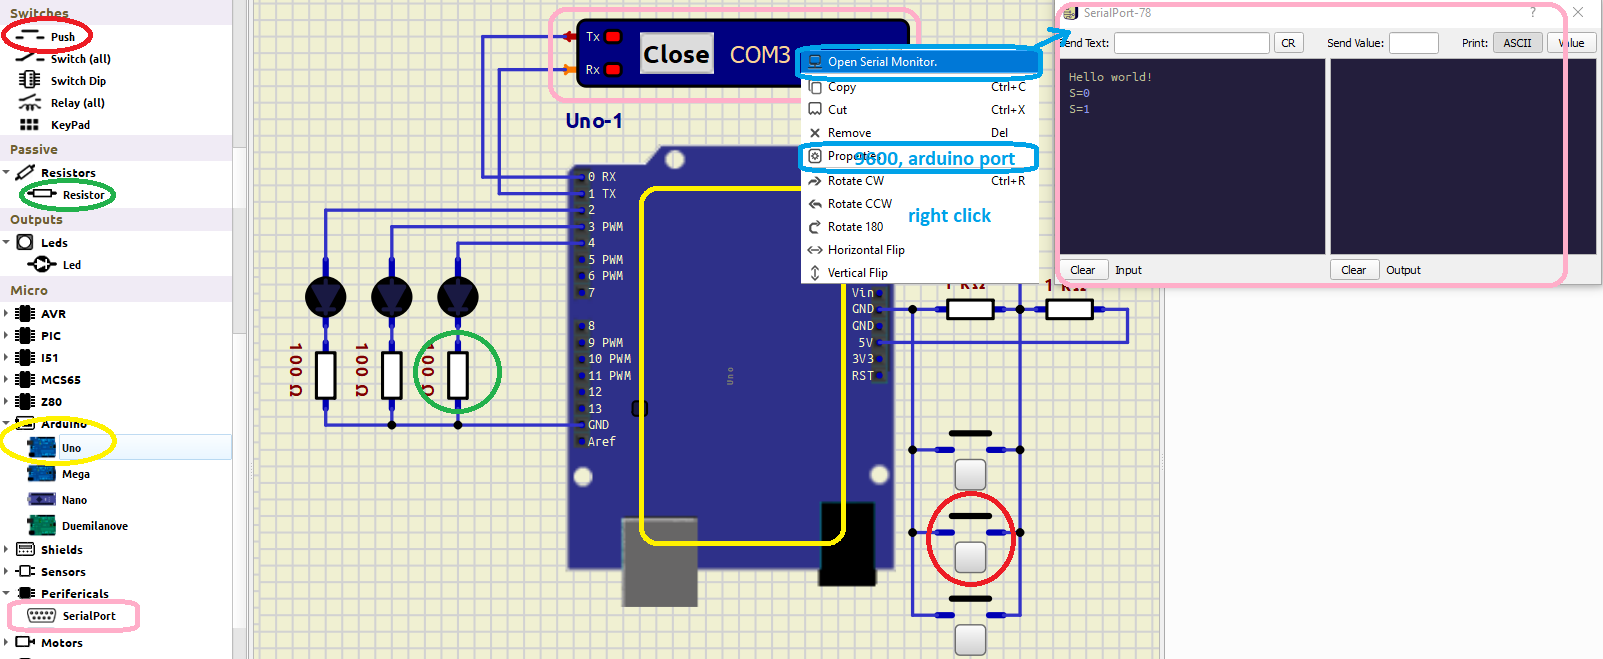Click the Leds category icon
1603x659 pixels.
click(25, 243)
